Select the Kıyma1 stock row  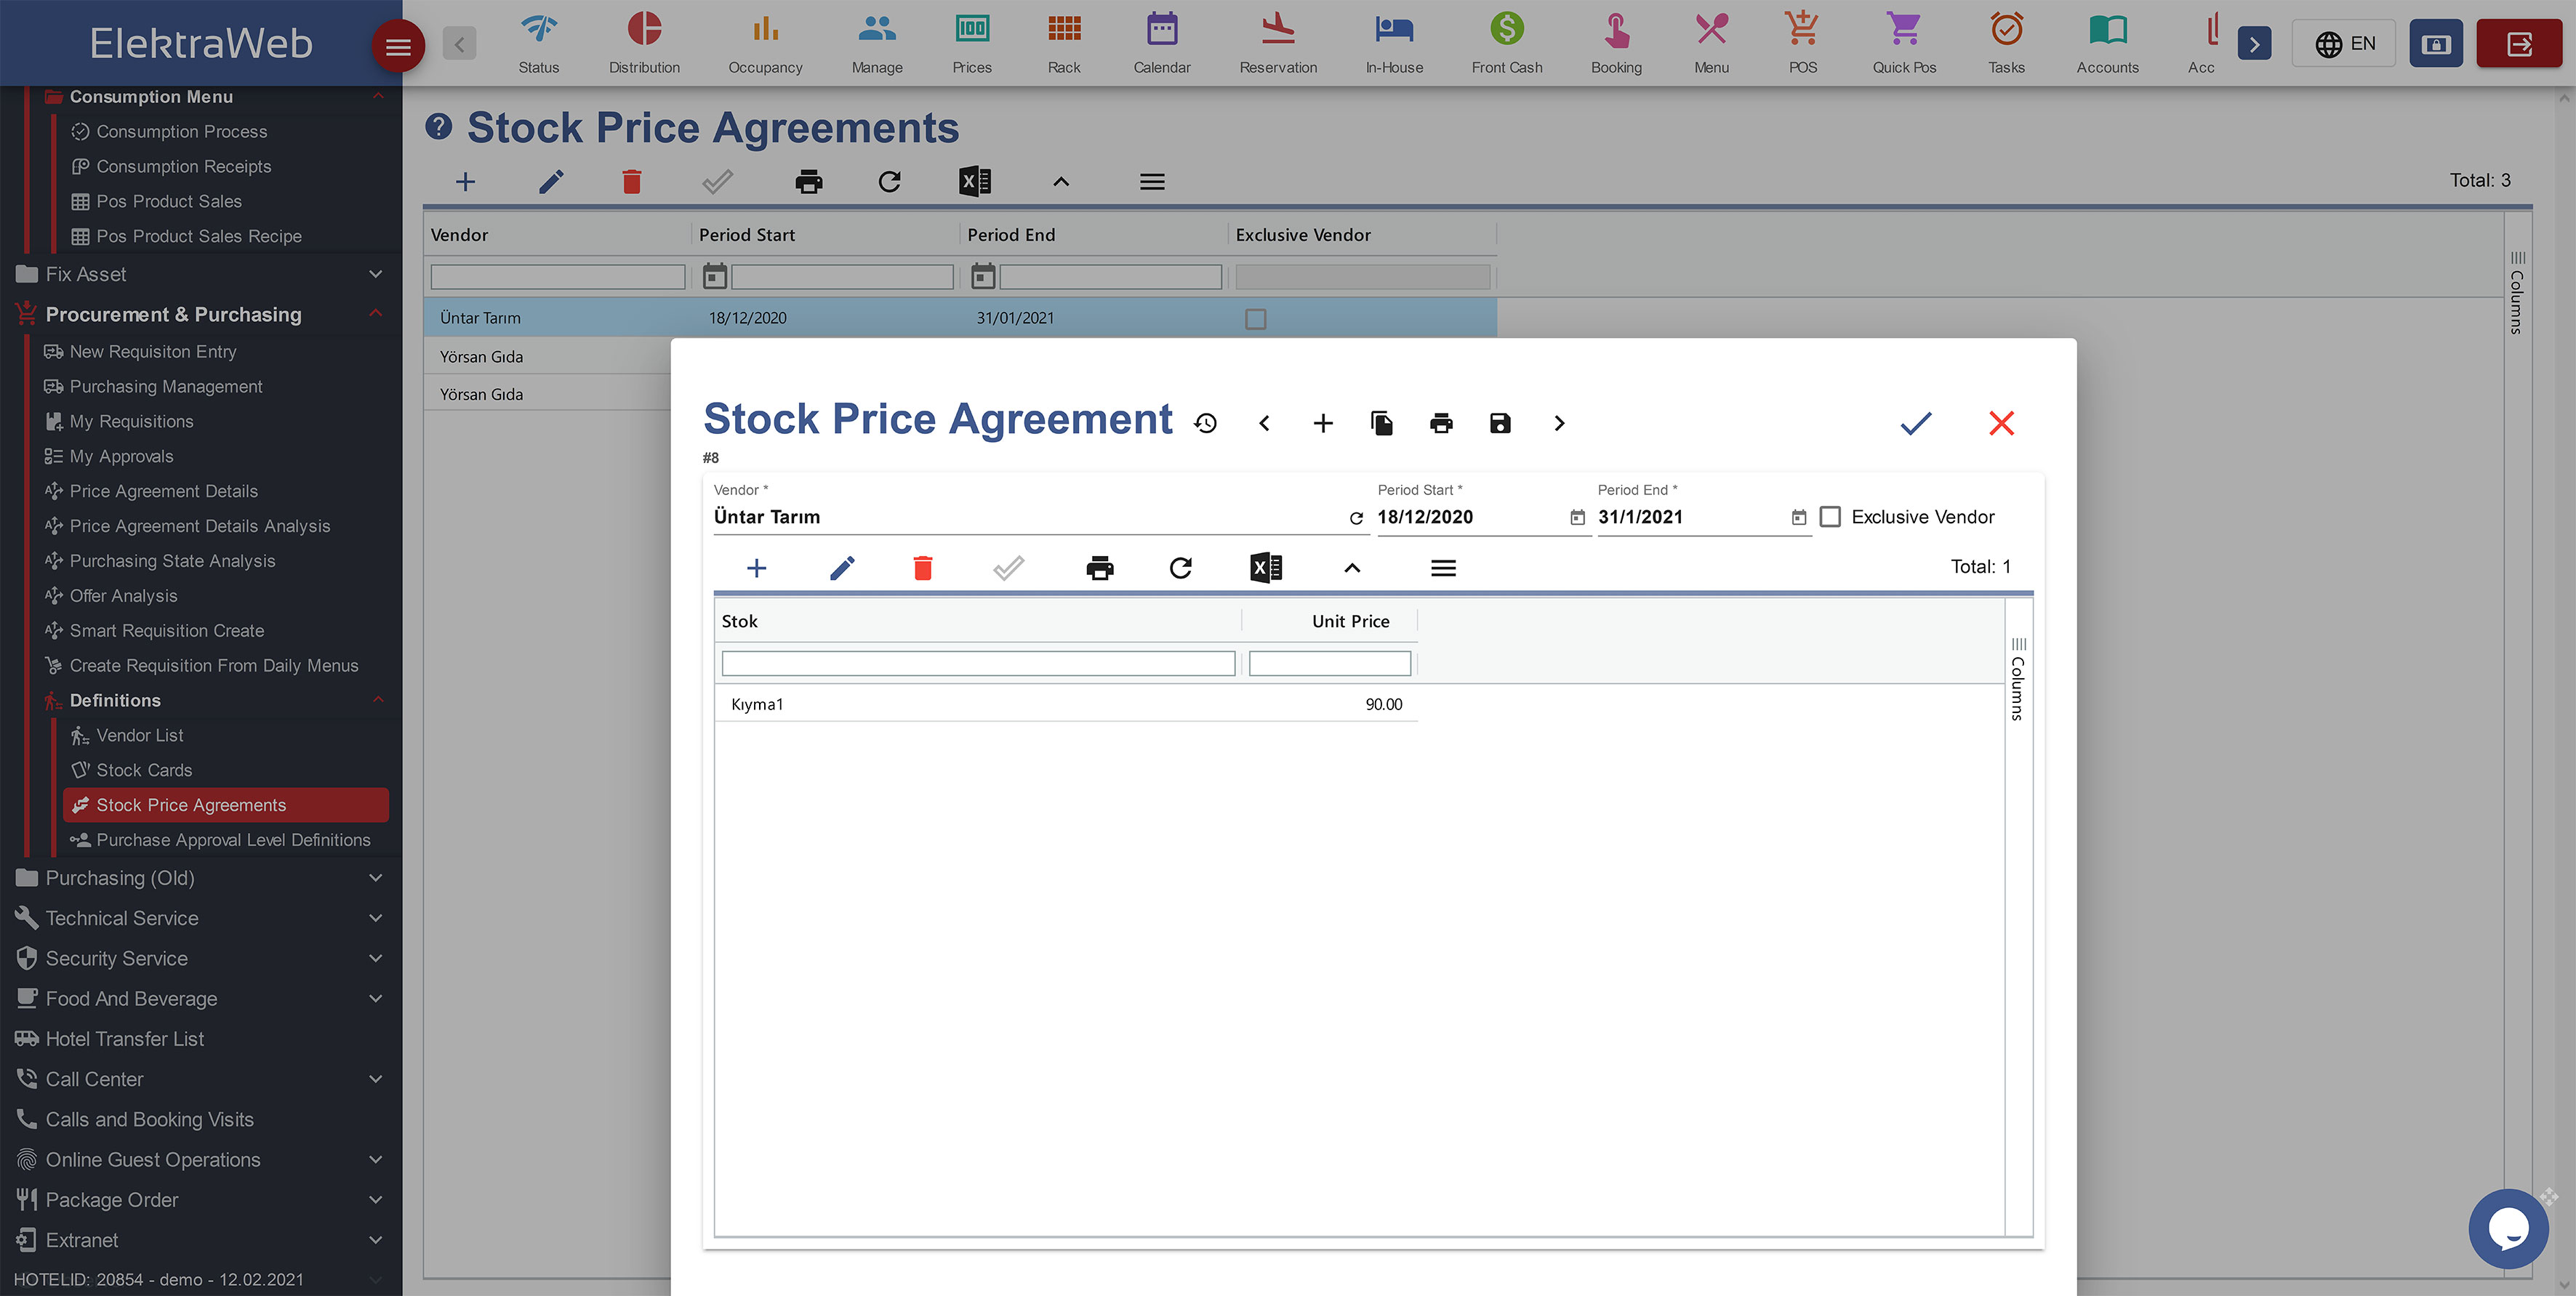[x=1066, y=704]
